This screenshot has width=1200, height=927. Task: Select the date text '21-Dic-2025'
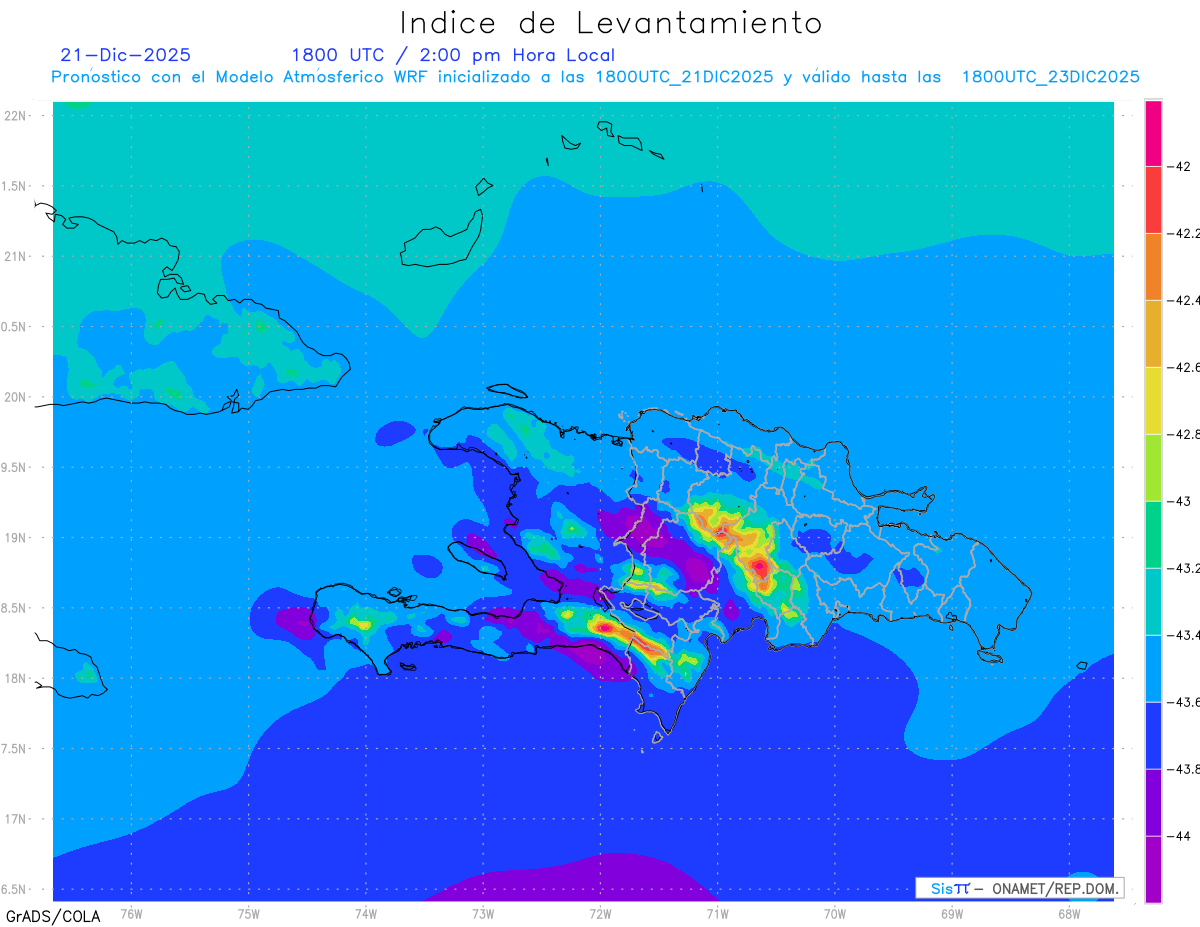pyautogui.click(x=126, y=55)
